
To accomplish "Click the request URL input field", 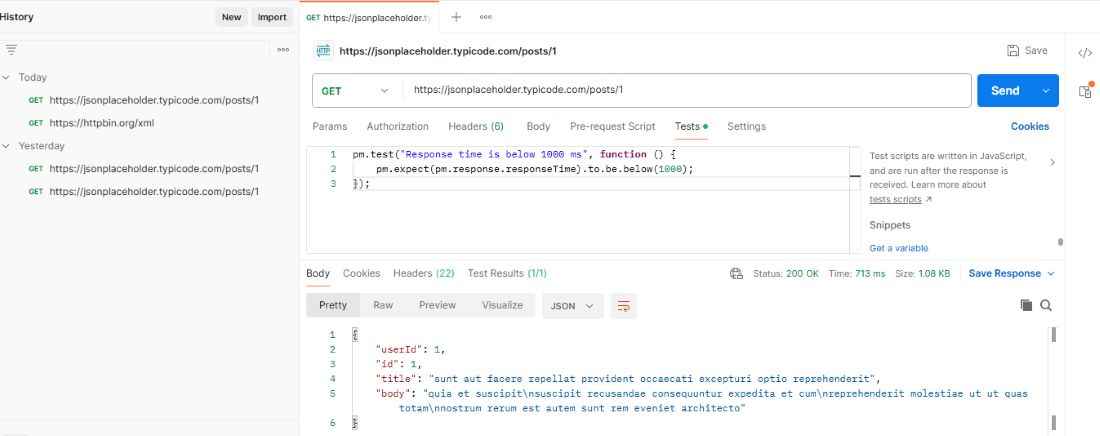I will pos(687,91).
